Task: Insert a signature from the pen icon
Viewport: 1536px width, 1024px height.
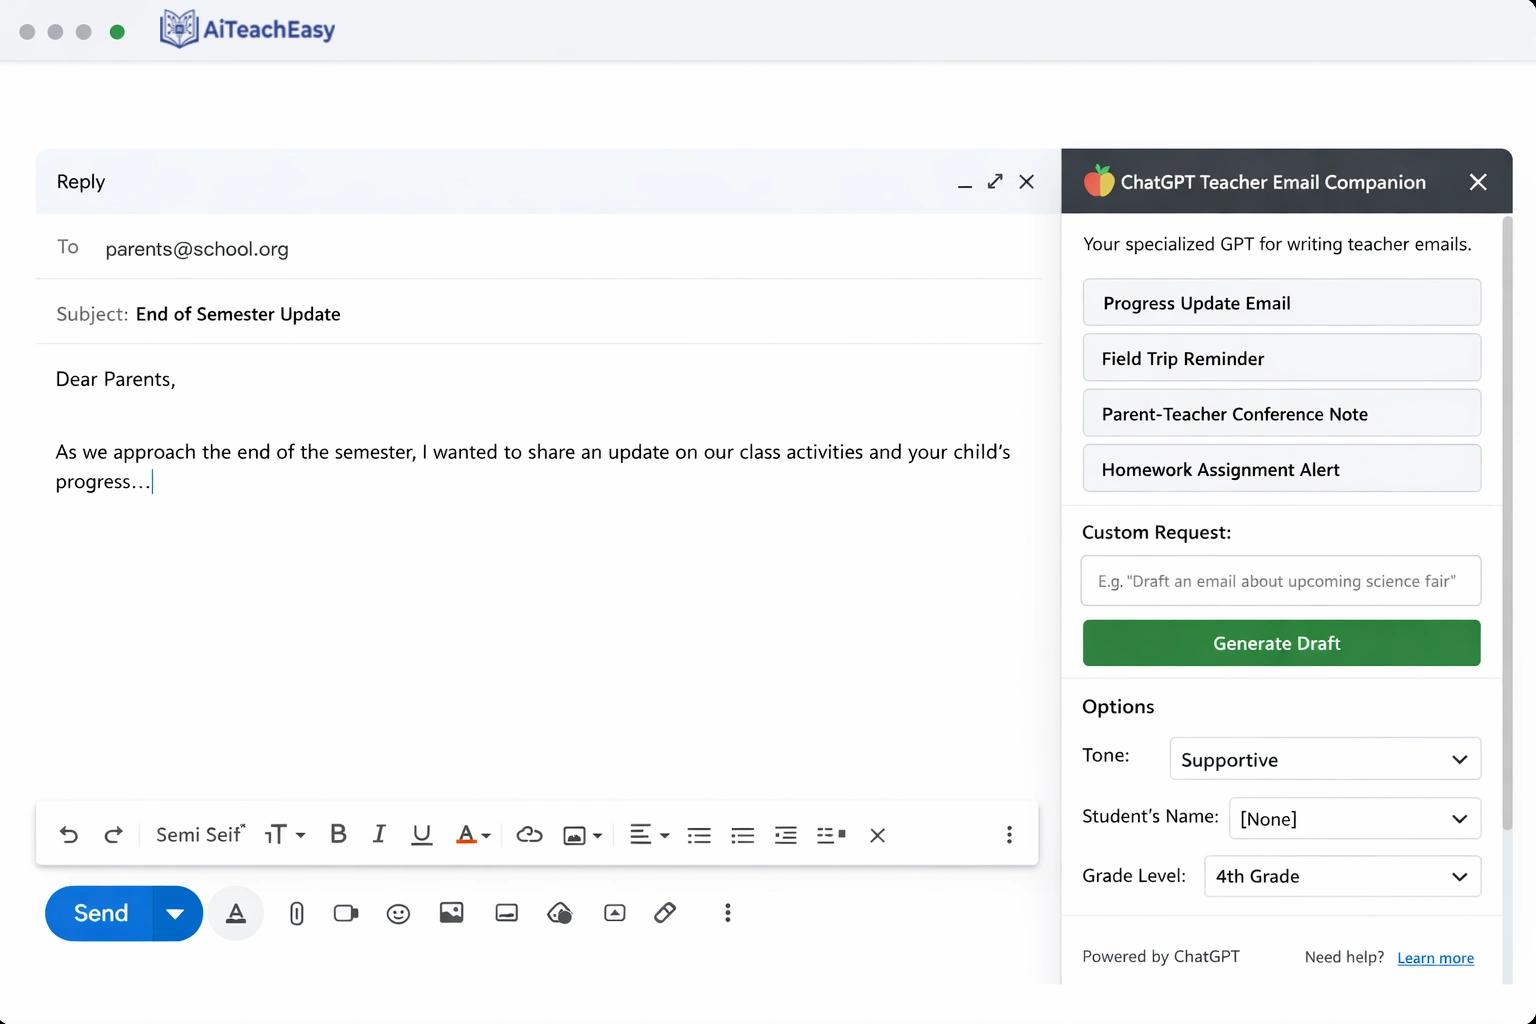Action: [665, 913]
